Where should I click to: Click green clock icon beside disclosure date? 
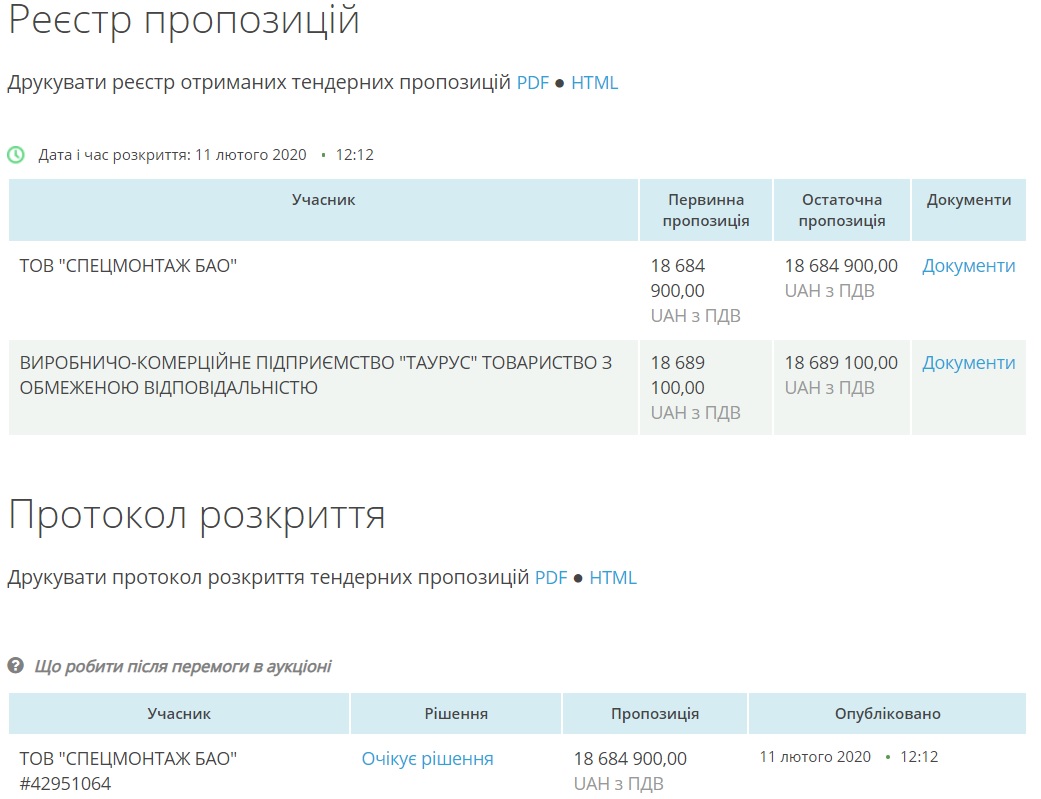(16, 155)
